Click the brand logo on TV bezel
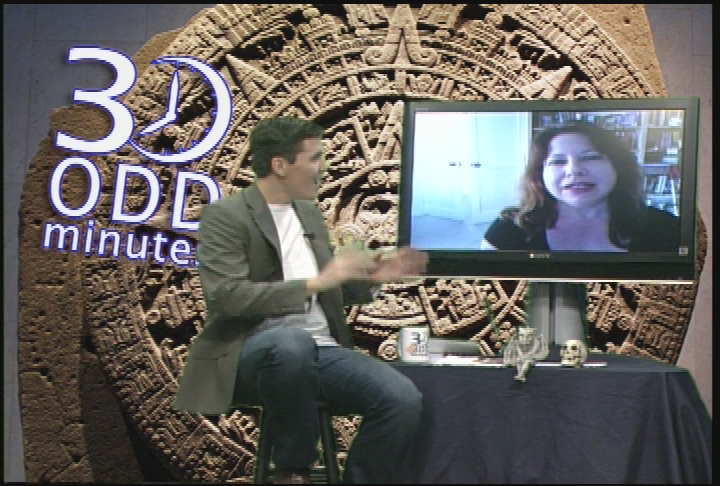The width and height of the screenshot is (720, 486). tap(547, 258)
